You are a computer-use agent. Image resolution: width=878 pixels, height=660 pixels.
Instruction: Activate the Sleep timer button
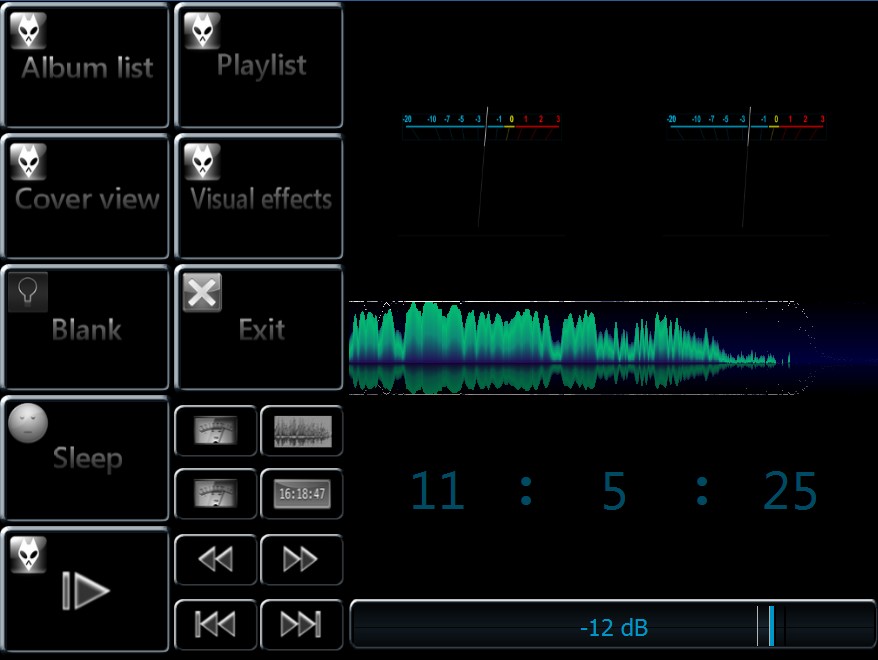(85, 458)
